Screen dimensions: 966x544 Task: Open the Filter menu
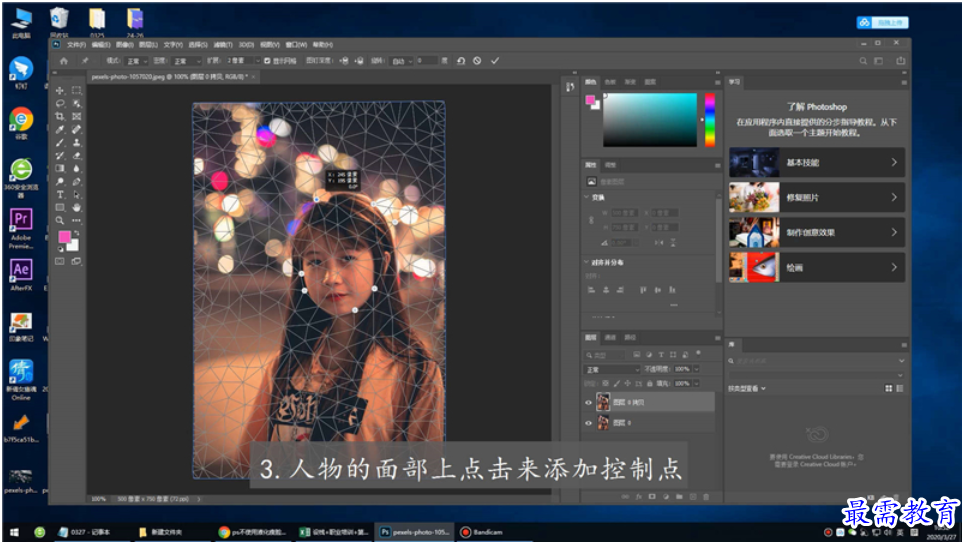pyautogui.click(x=222, y=45)
